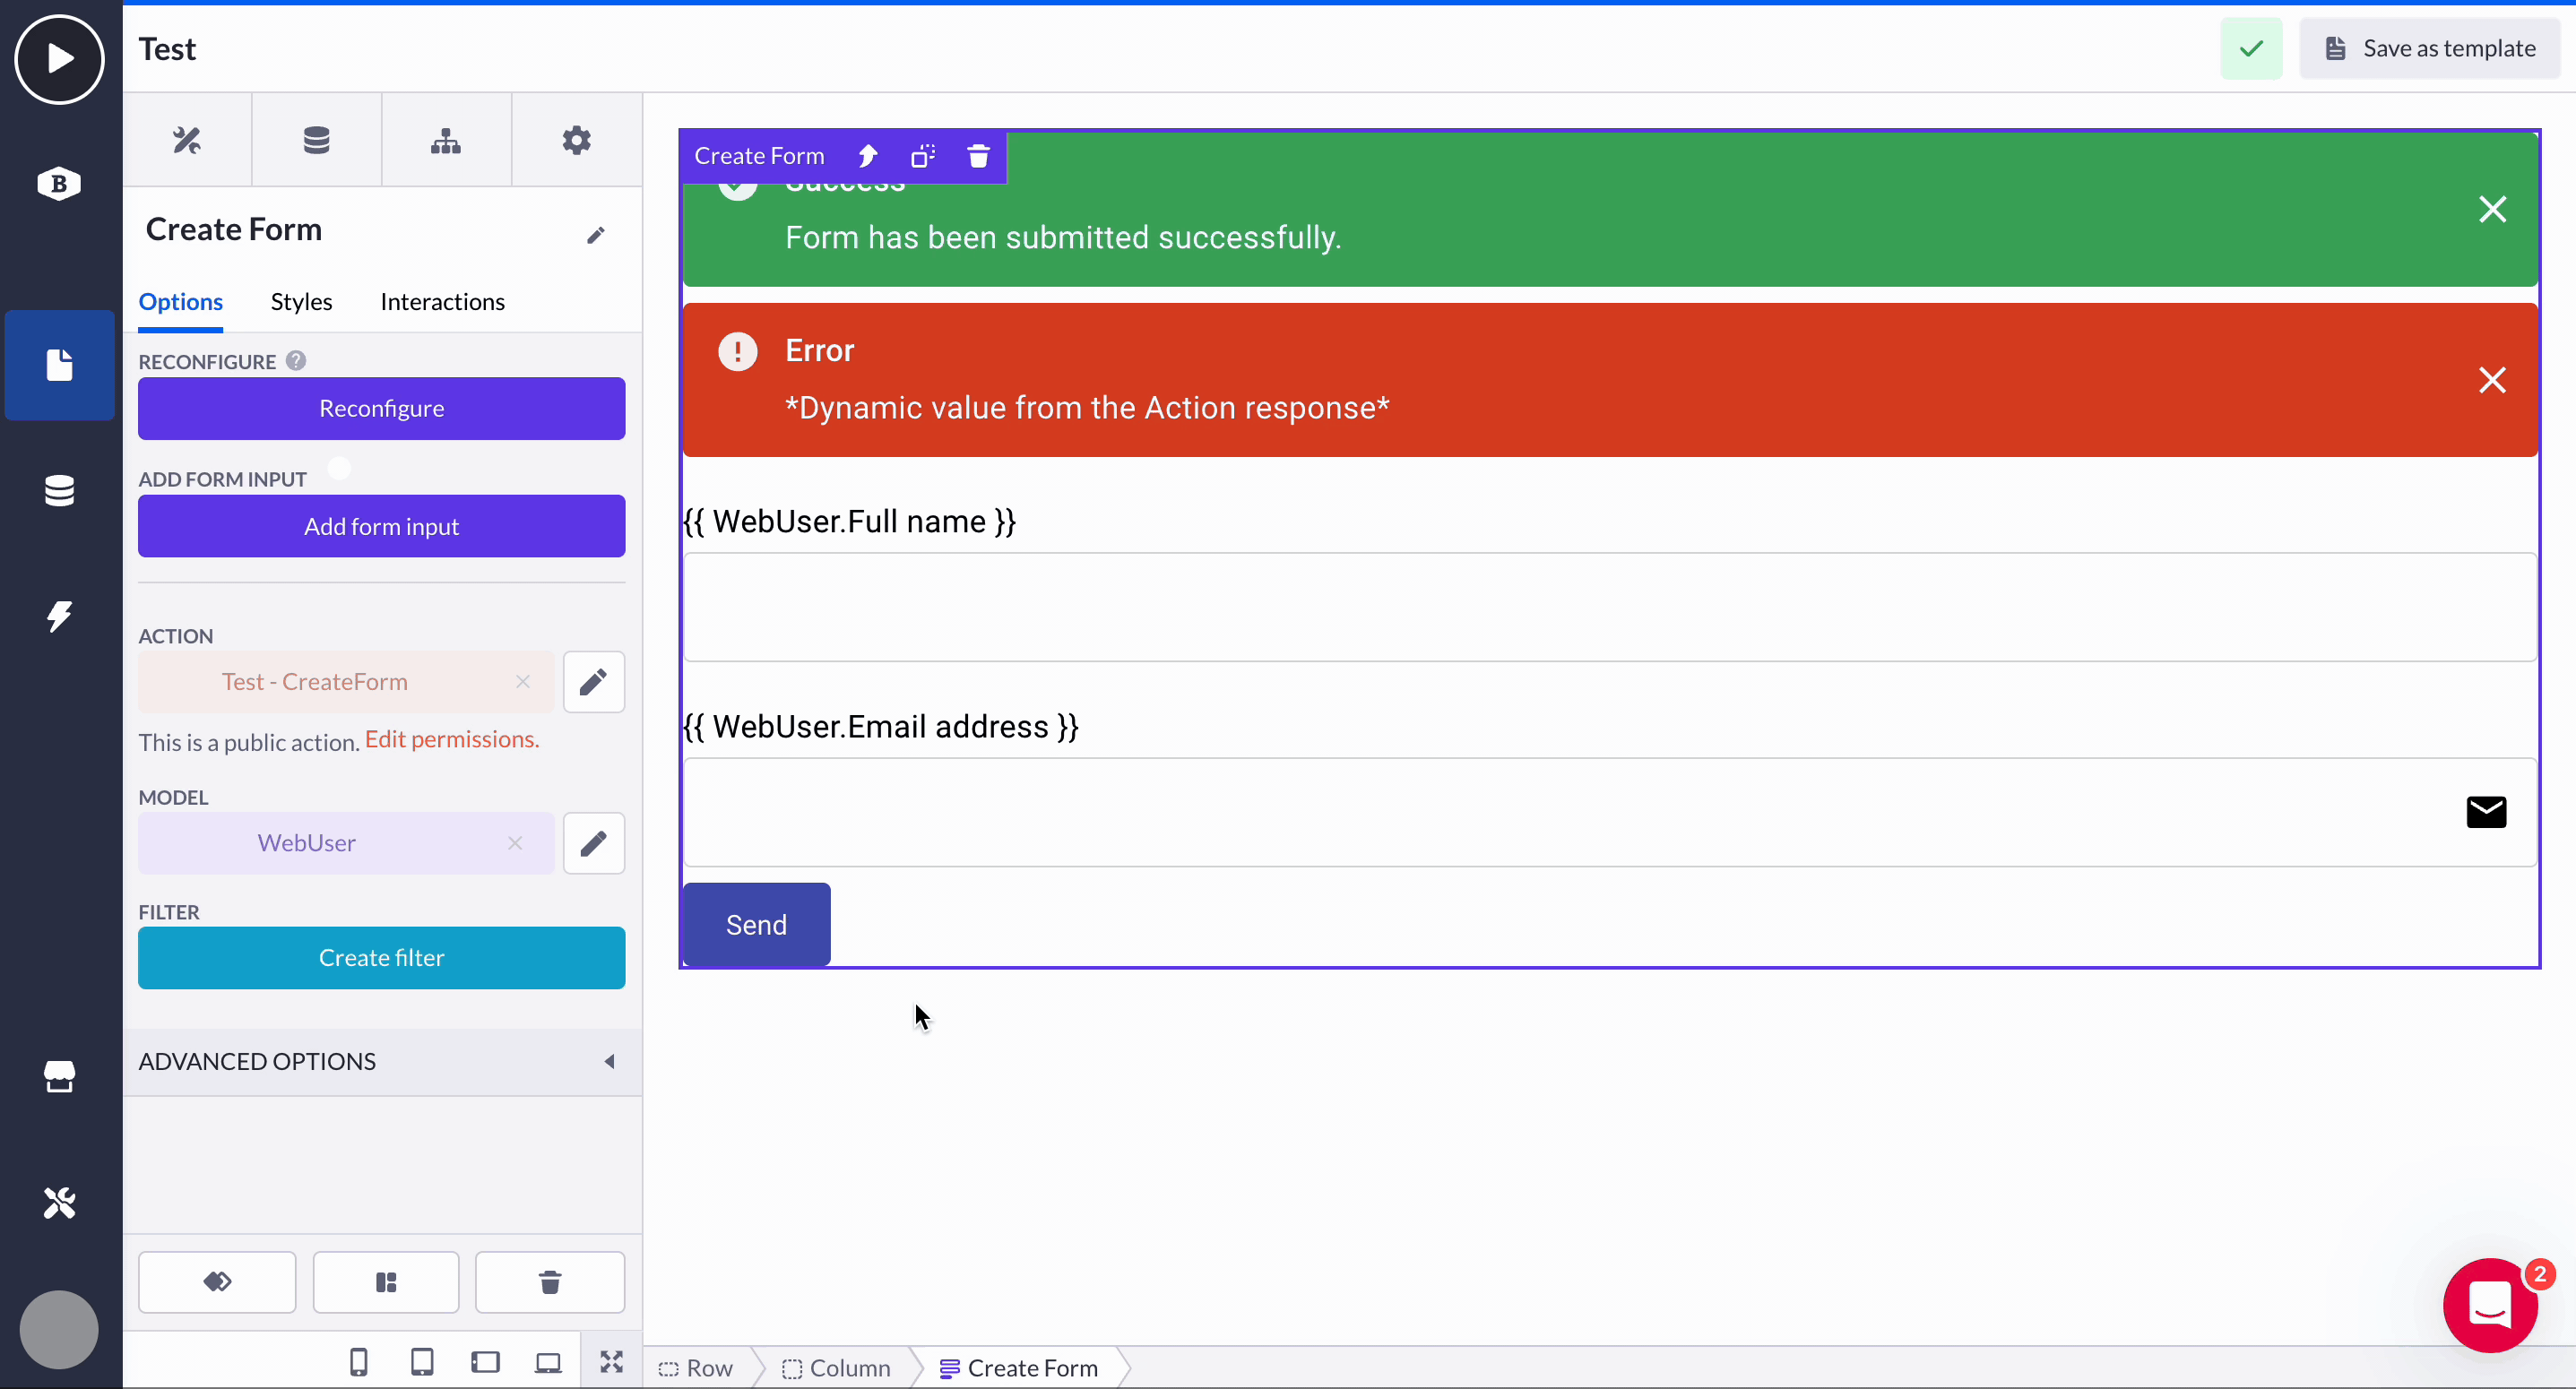The width and height of the screenshot is (2576, 1389).
Task: Collapse the Advanced Options section
Action: click(610, 1062)
